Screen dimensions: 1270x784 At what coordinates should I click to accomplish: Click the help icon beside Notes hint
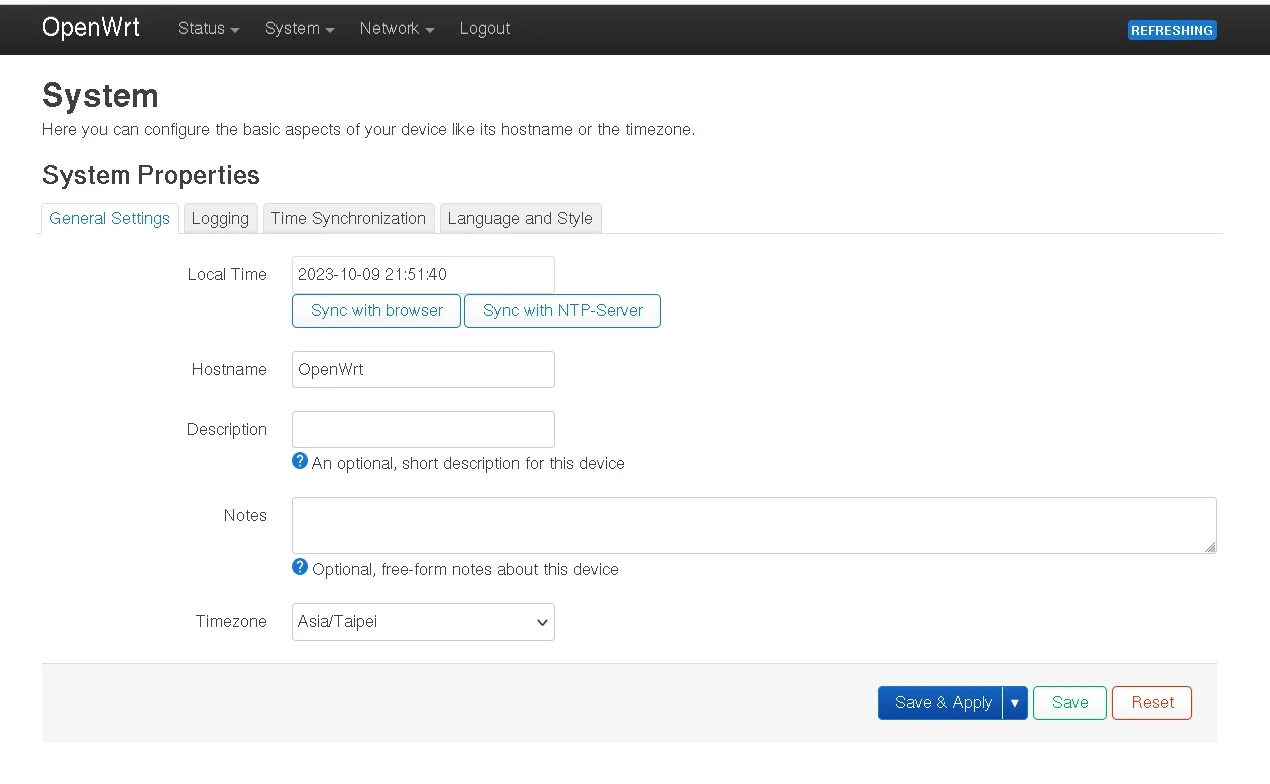(300, 567)
